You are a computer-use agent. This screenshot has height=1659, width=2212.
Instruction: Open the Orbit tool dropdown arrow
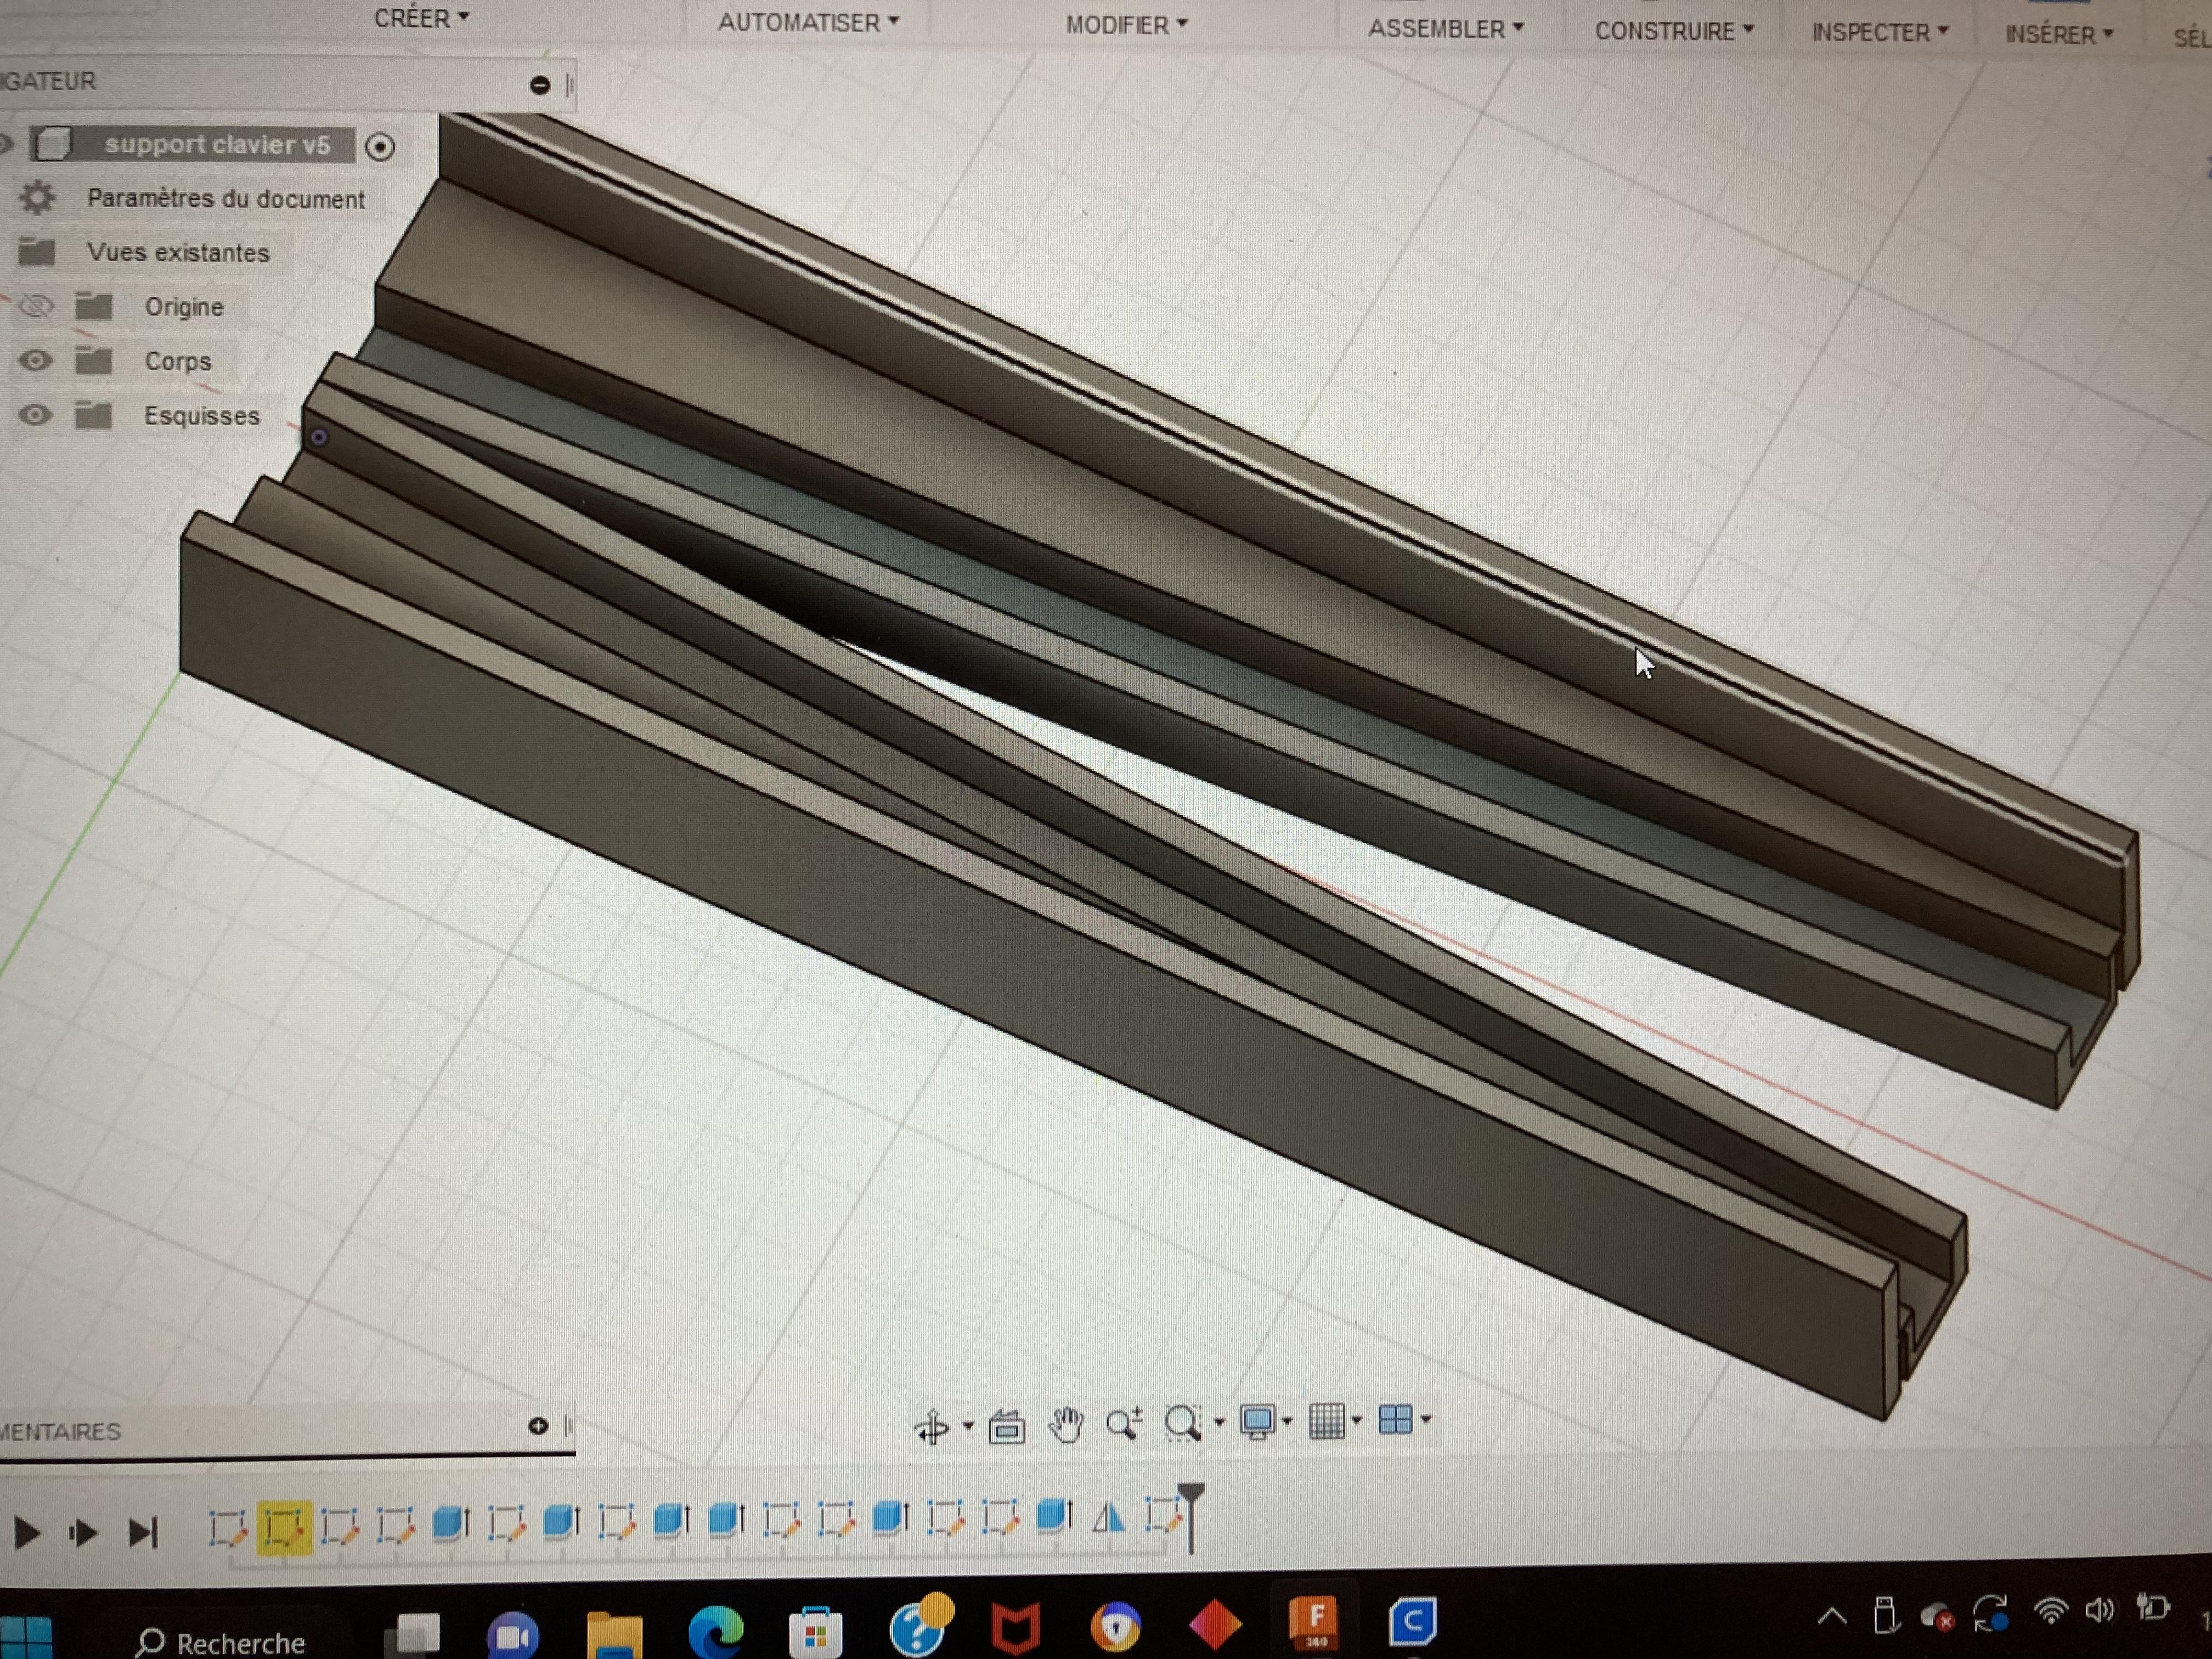point(968,1425)
